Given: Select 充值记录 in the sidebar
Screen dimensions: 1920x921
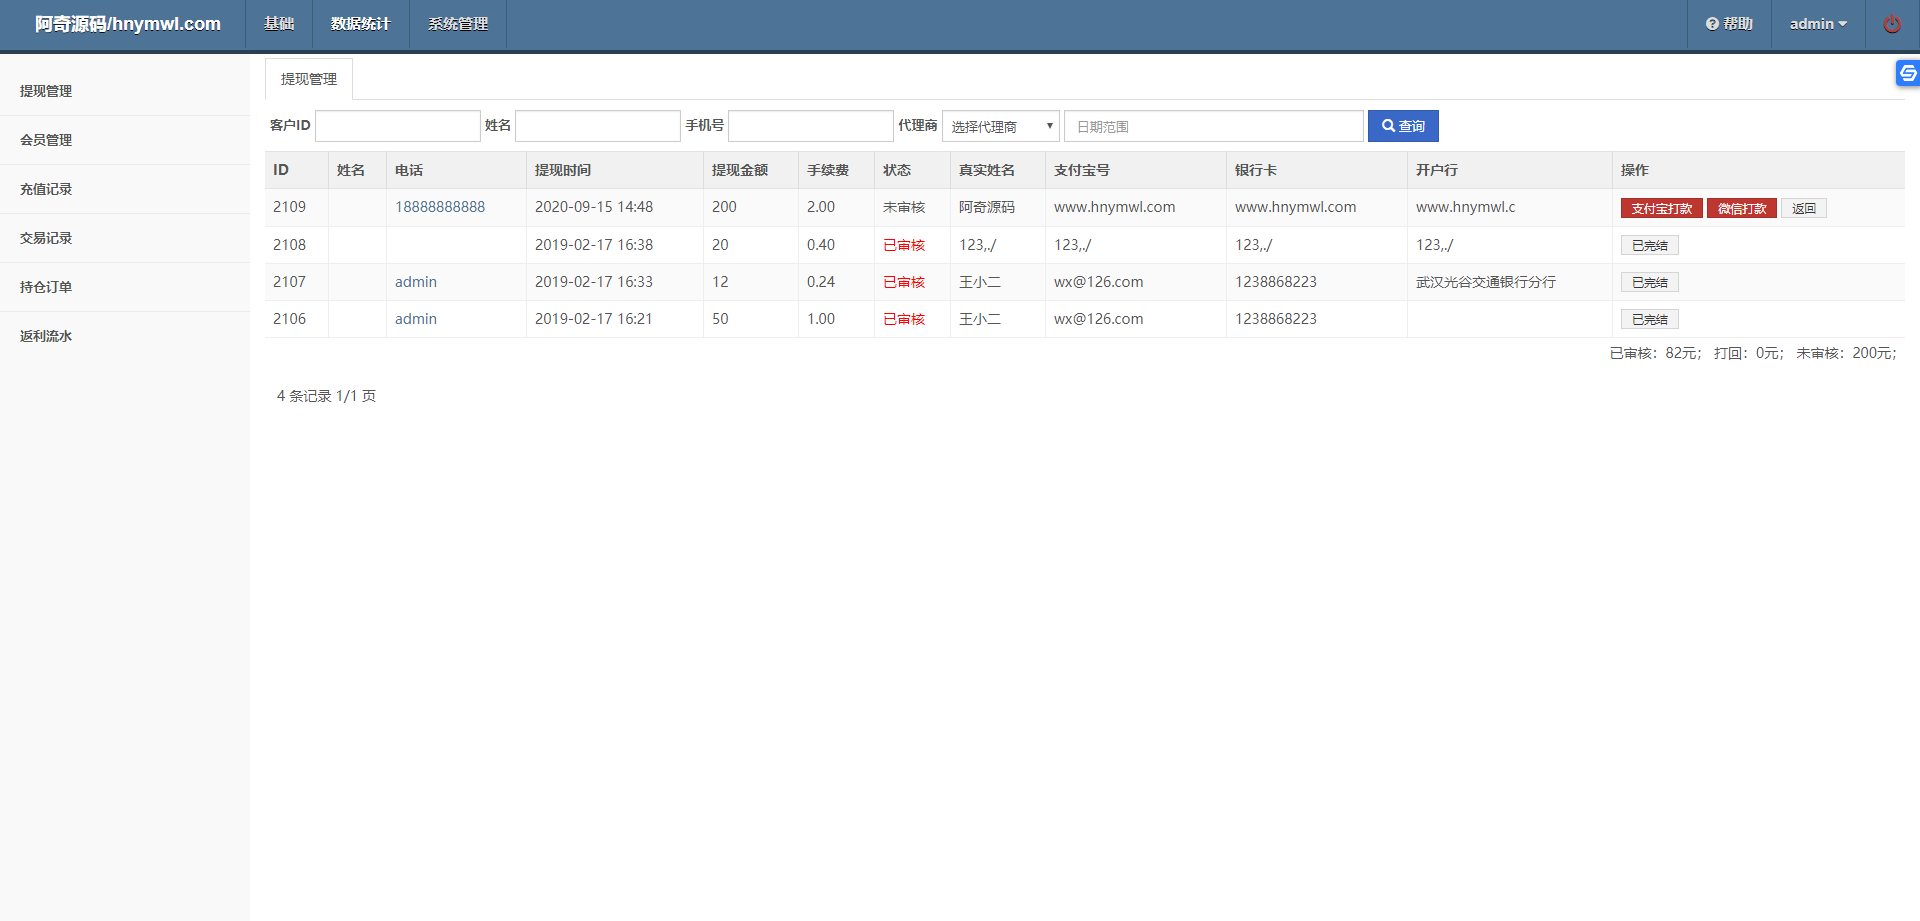Looking at the screenshot, I should pos(45,188).
